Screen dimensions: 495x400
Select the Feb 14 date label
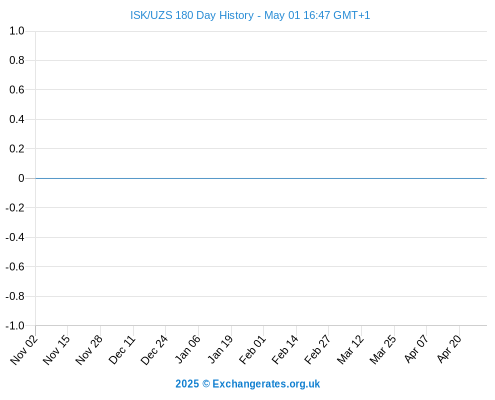[x=285, y=350]
